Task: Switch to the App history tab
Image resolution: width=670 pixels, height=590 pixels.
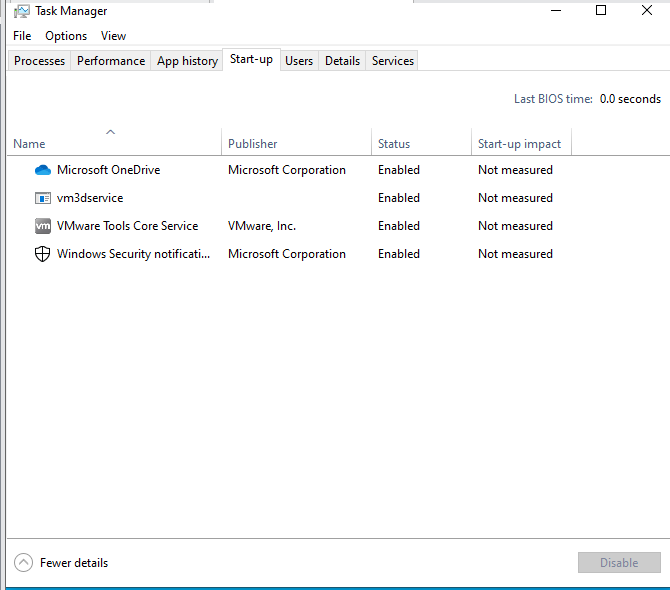Action: tap(187, 61)
